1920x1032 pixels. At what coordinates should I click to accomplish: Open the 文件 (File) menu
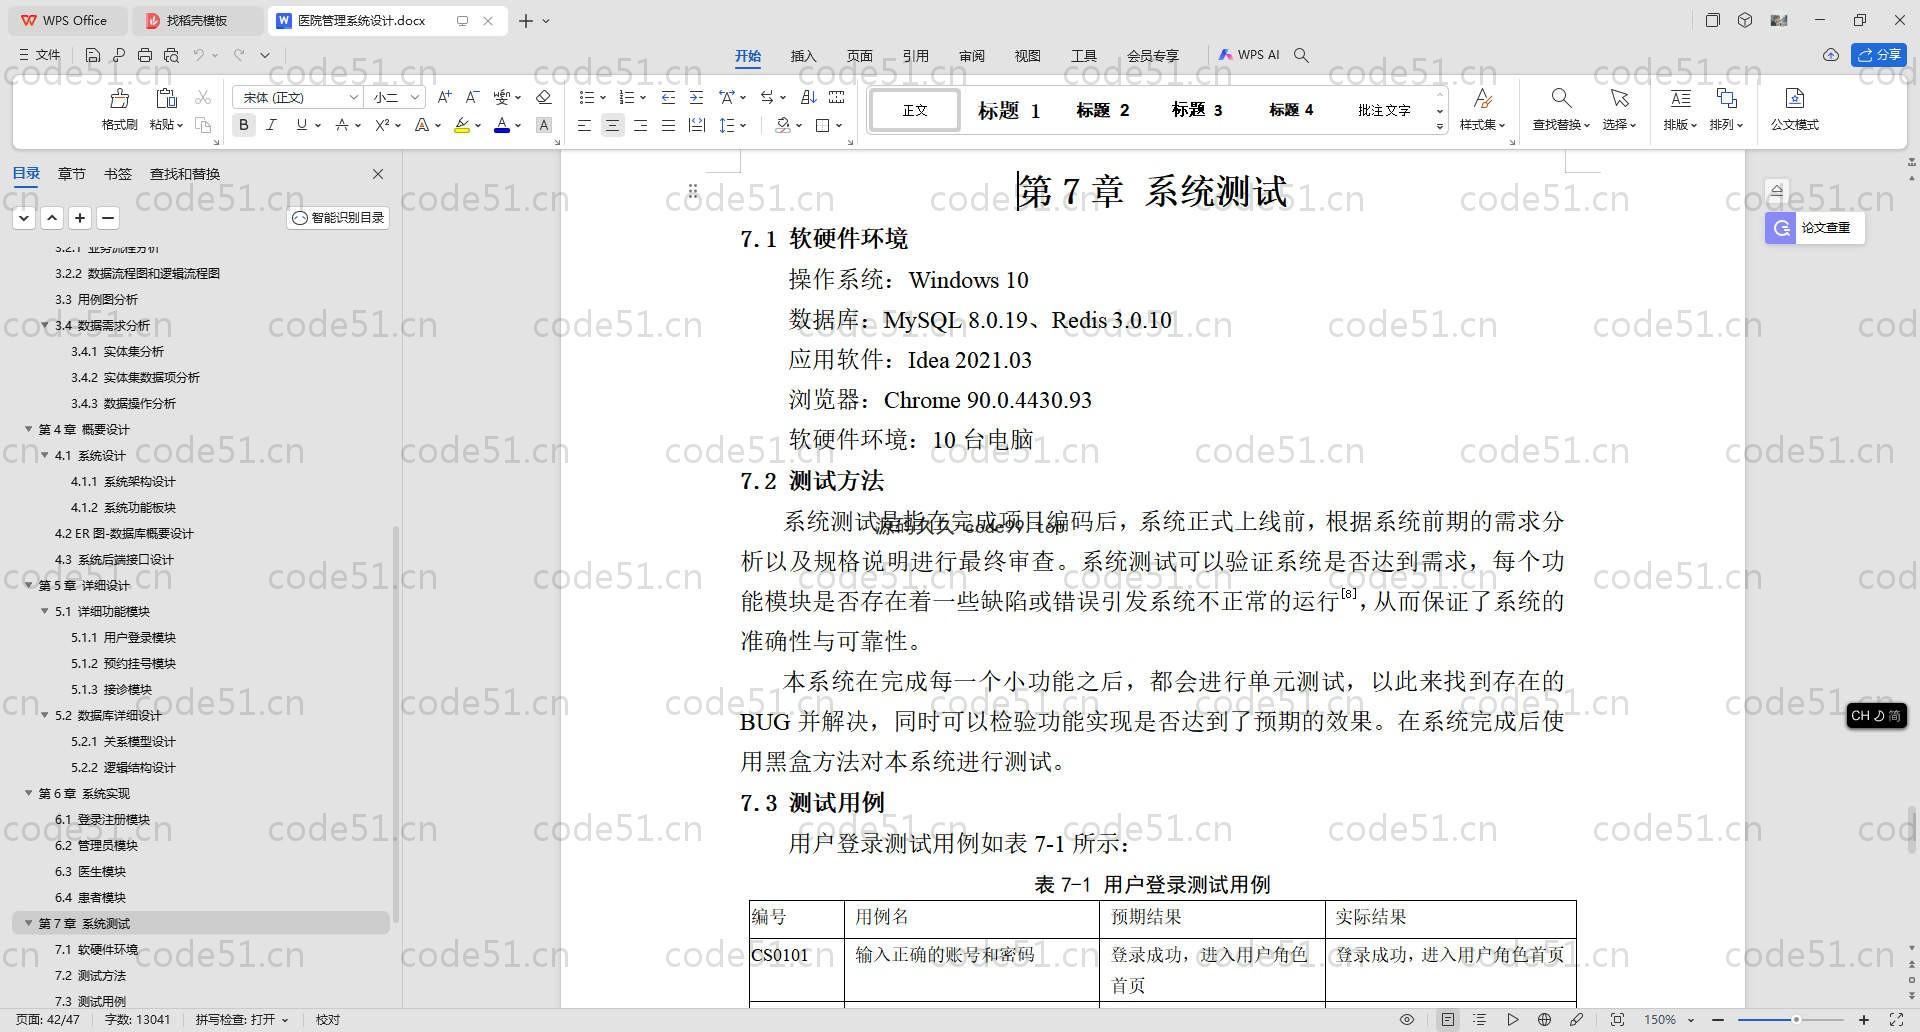point(40,55)
